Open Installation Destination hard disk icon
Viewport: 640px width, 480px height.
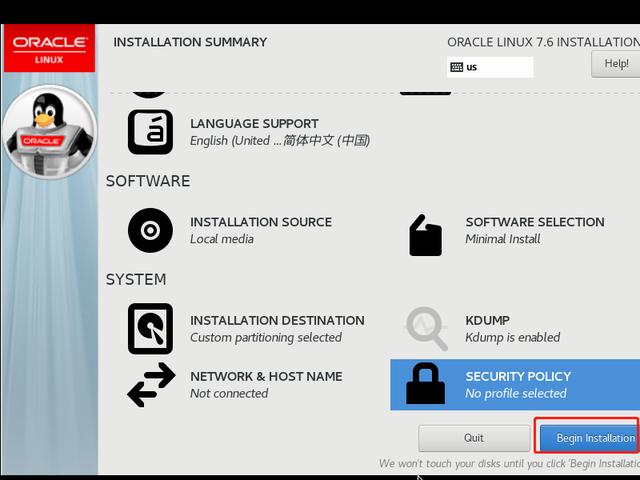click(150, 329)
